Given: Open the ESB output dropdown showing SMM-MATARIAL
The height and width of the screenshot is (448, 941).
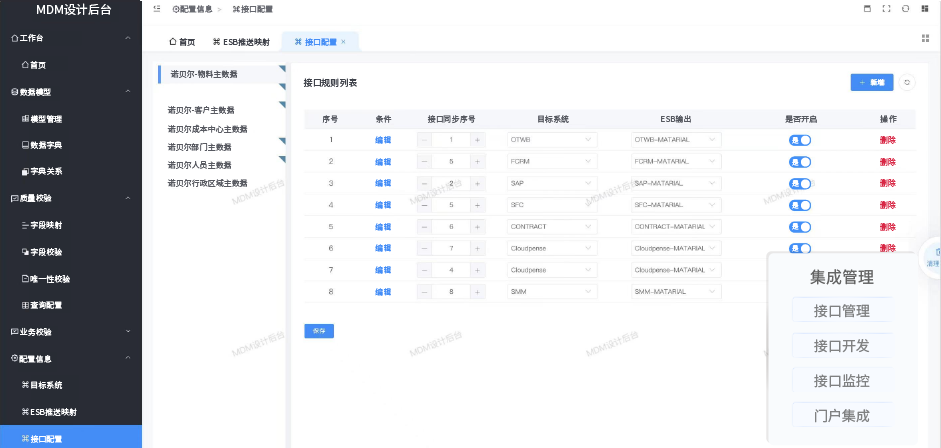Looking at the screenshot, I should tap(675, 292).
